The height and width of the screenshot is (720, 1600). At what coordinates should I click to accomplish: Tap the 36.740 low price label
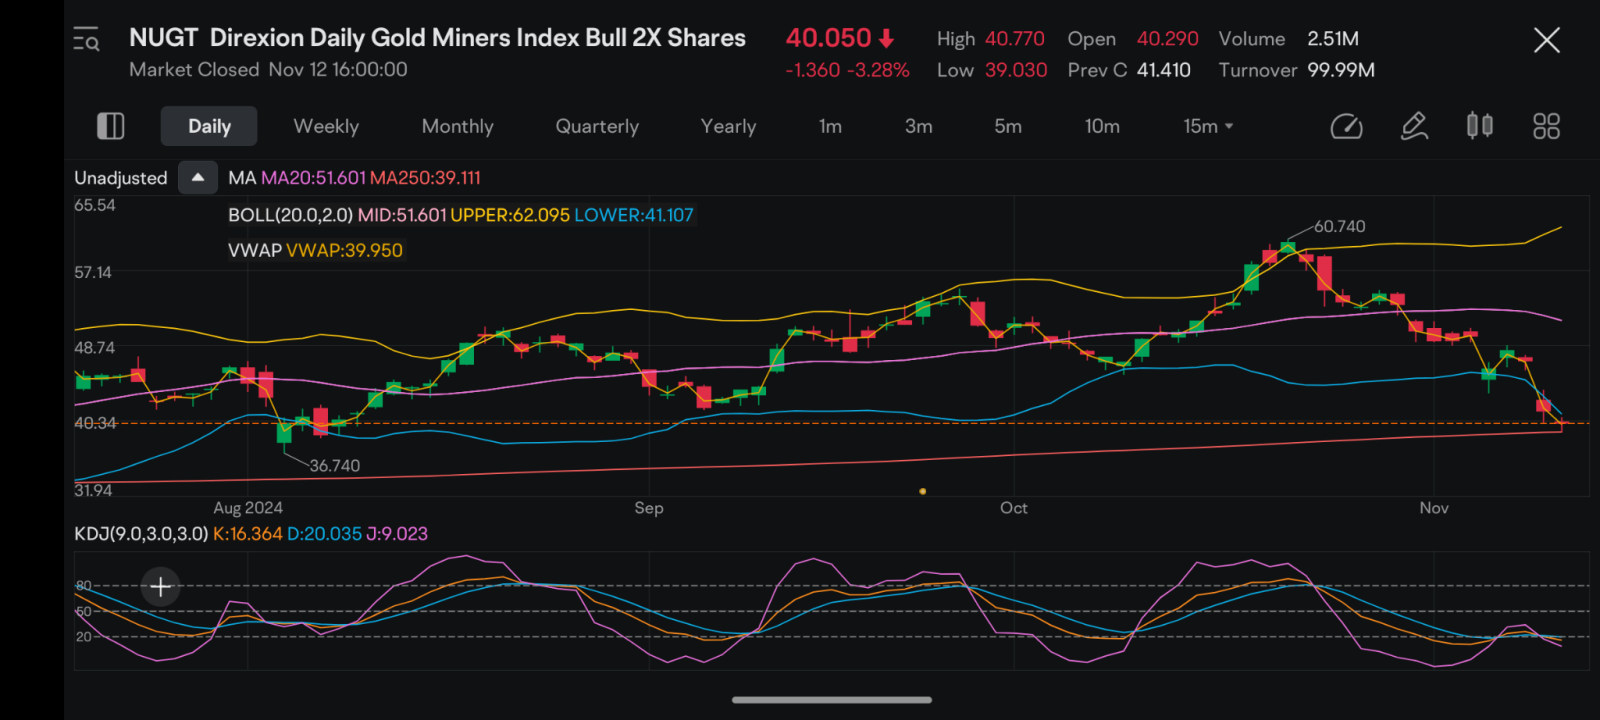click(334, 466)
